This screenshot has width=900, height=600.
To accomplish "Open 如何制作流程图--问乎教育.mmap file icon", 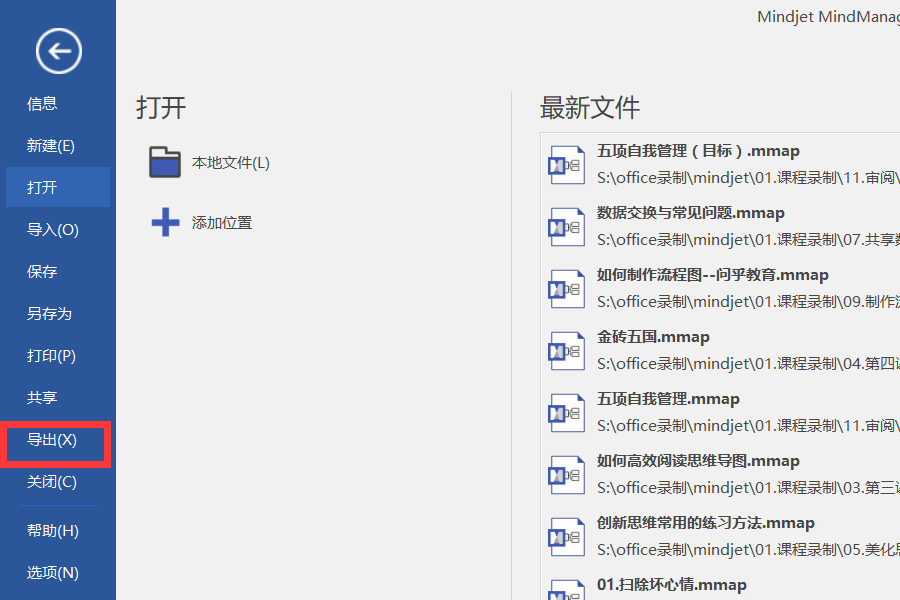I will coord(566,287).
